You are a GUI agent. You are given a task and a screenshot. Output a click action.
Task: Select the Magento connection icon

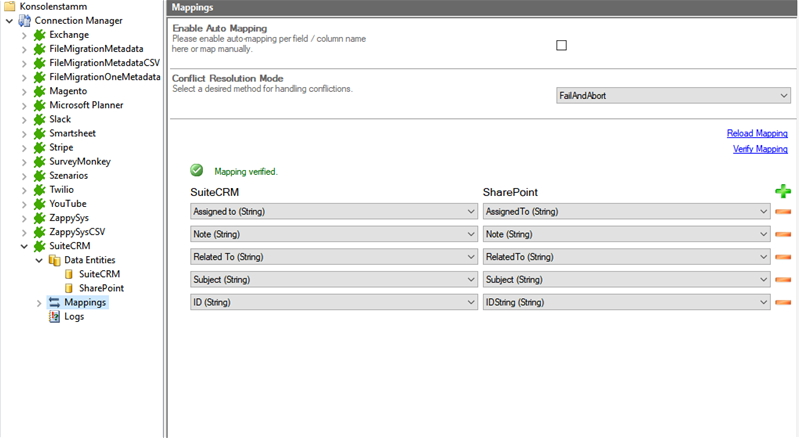click(39, 90)
